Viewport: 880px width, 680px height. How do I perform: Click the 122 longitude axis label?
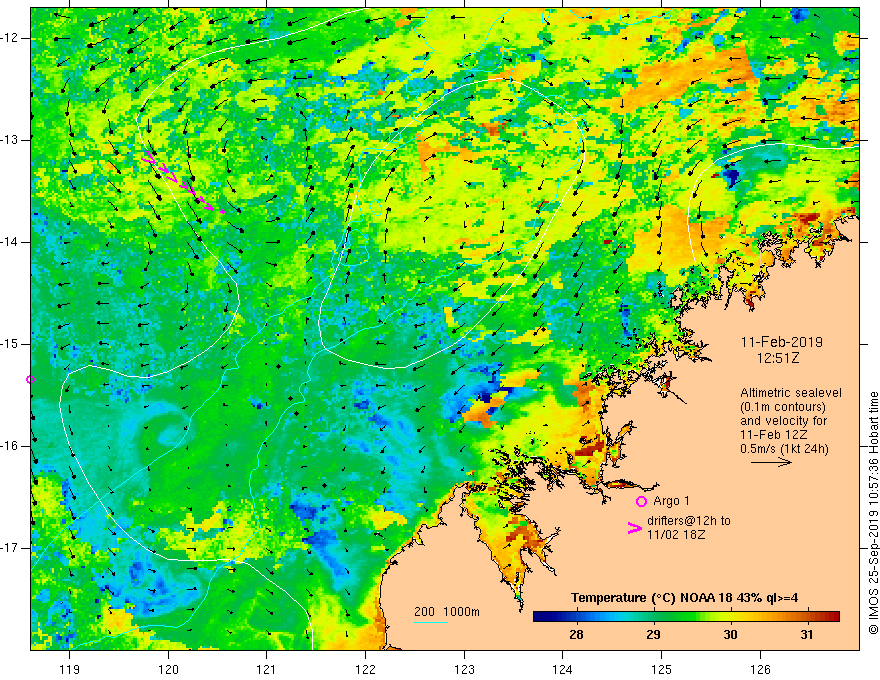point(365,670)
